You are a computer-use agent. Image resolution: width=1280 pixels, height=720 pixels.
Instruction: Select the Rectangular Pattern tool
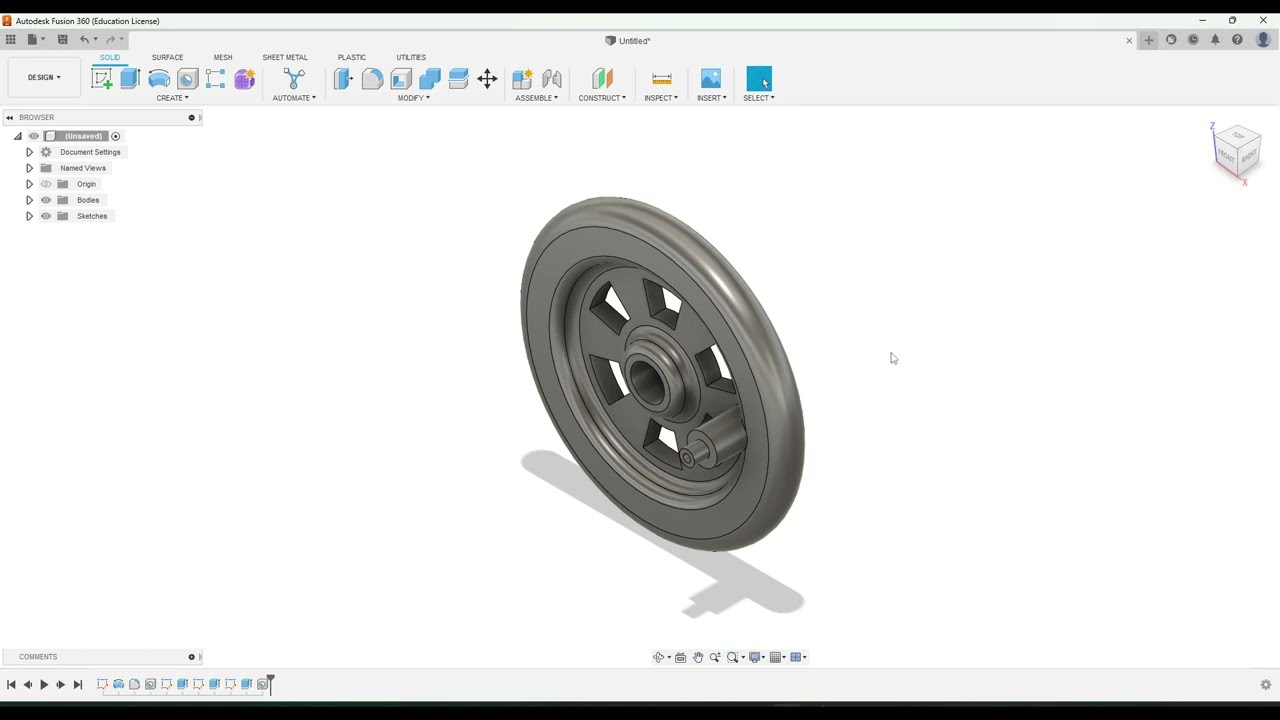click(x=216, y=79)
